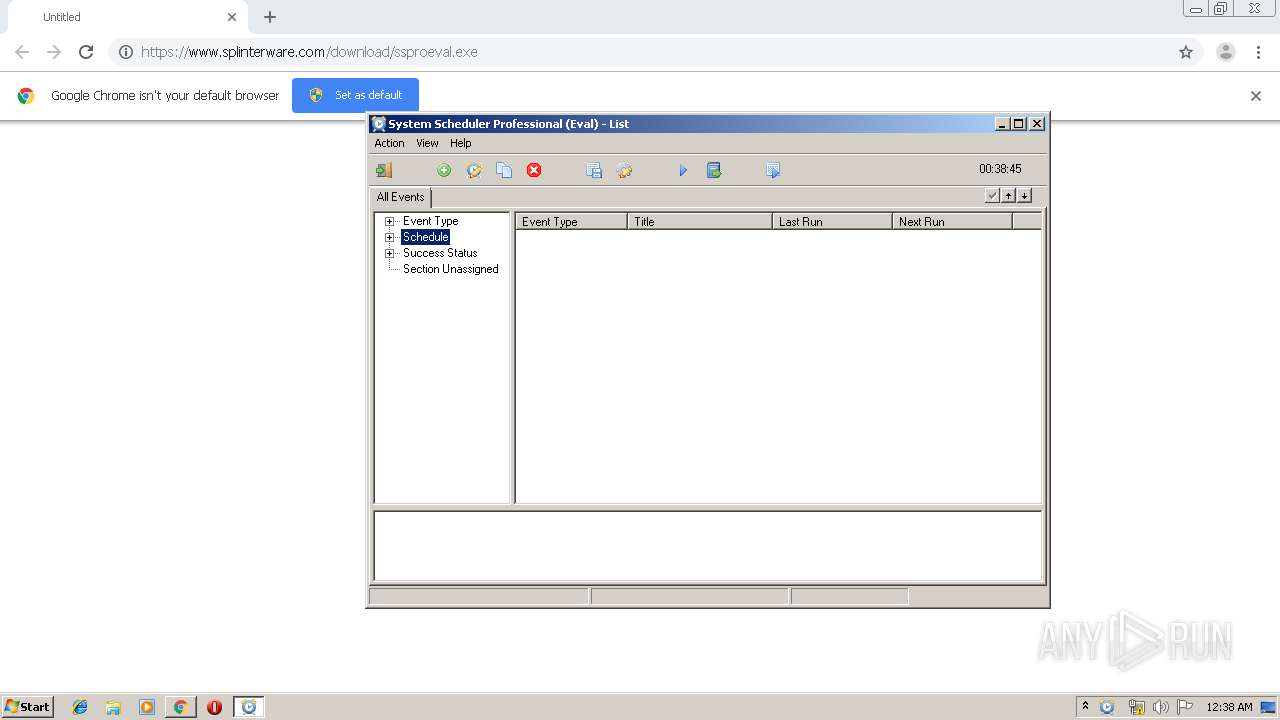
Task: Add a new event with green plus
Action: pyautogui.click(x=444, y=170)
